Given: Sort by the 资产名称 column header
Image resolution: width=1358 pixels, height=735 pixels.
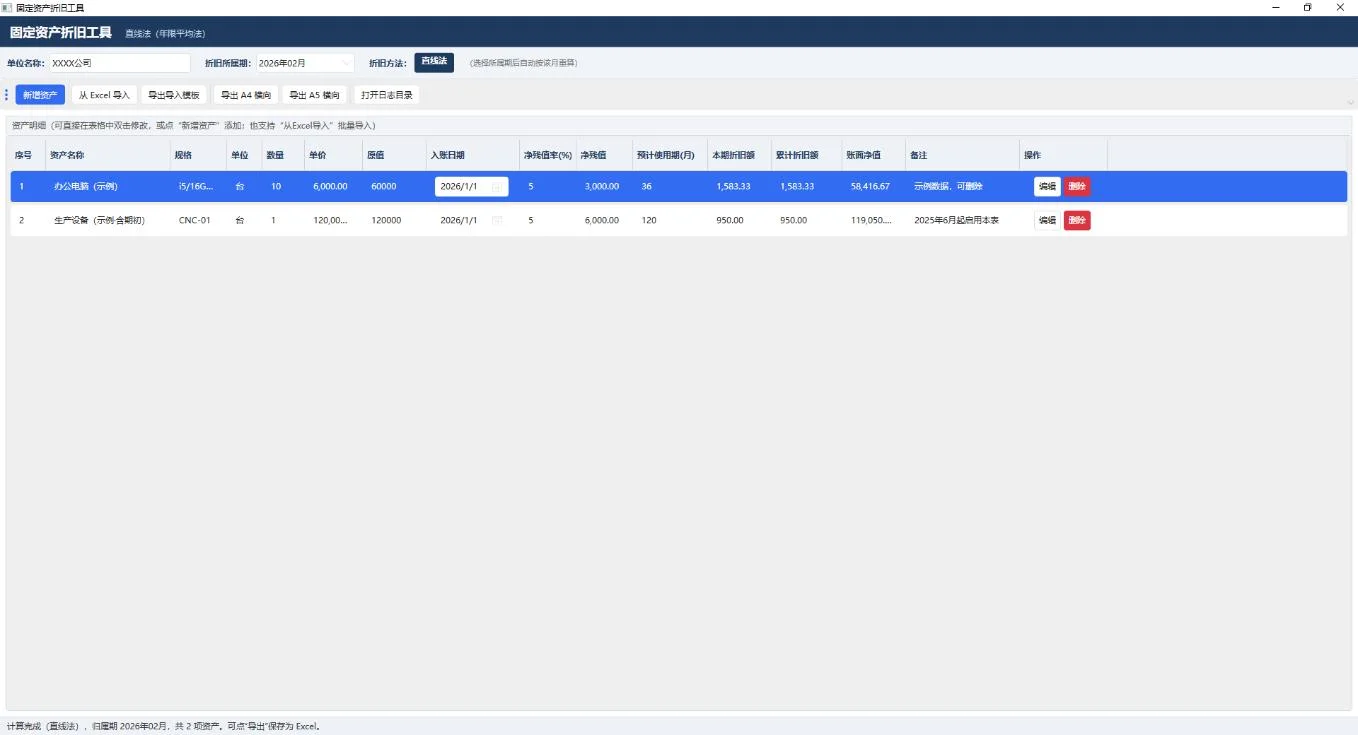Looking at the screenshot, I should [107, 155].
